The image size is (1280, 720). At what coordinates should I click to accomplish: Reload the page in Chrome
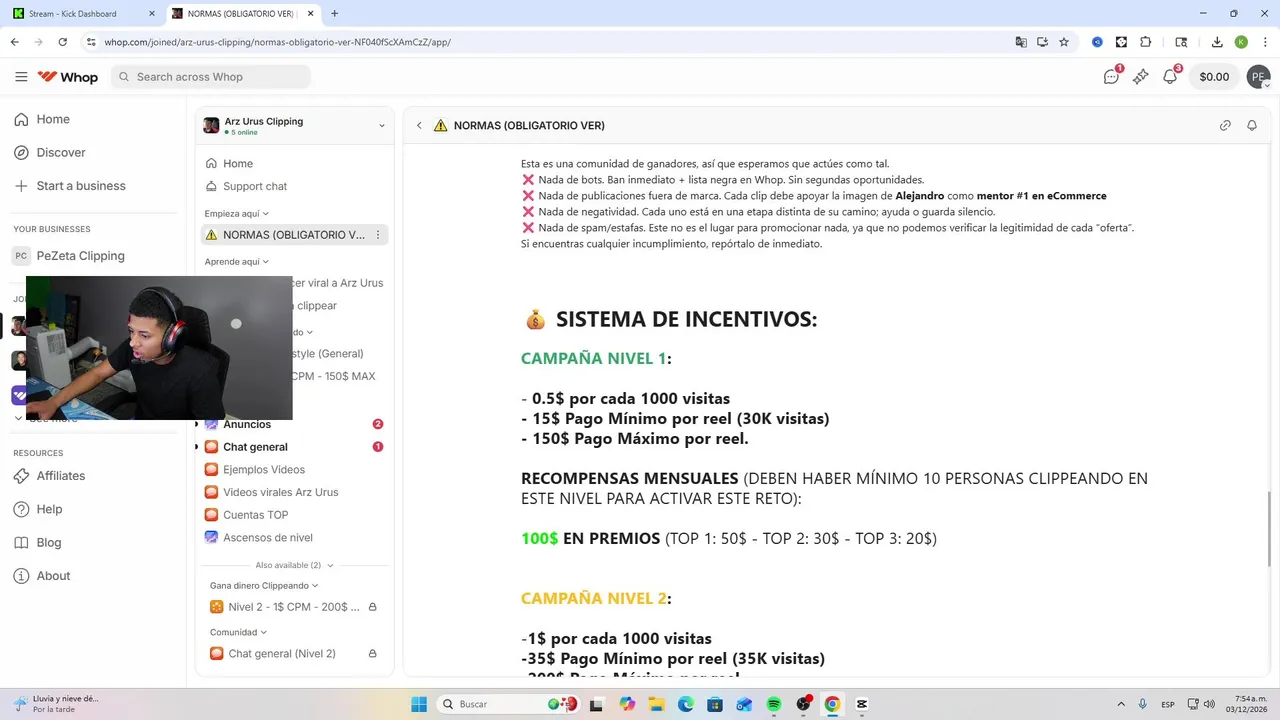tap(62, 42)
